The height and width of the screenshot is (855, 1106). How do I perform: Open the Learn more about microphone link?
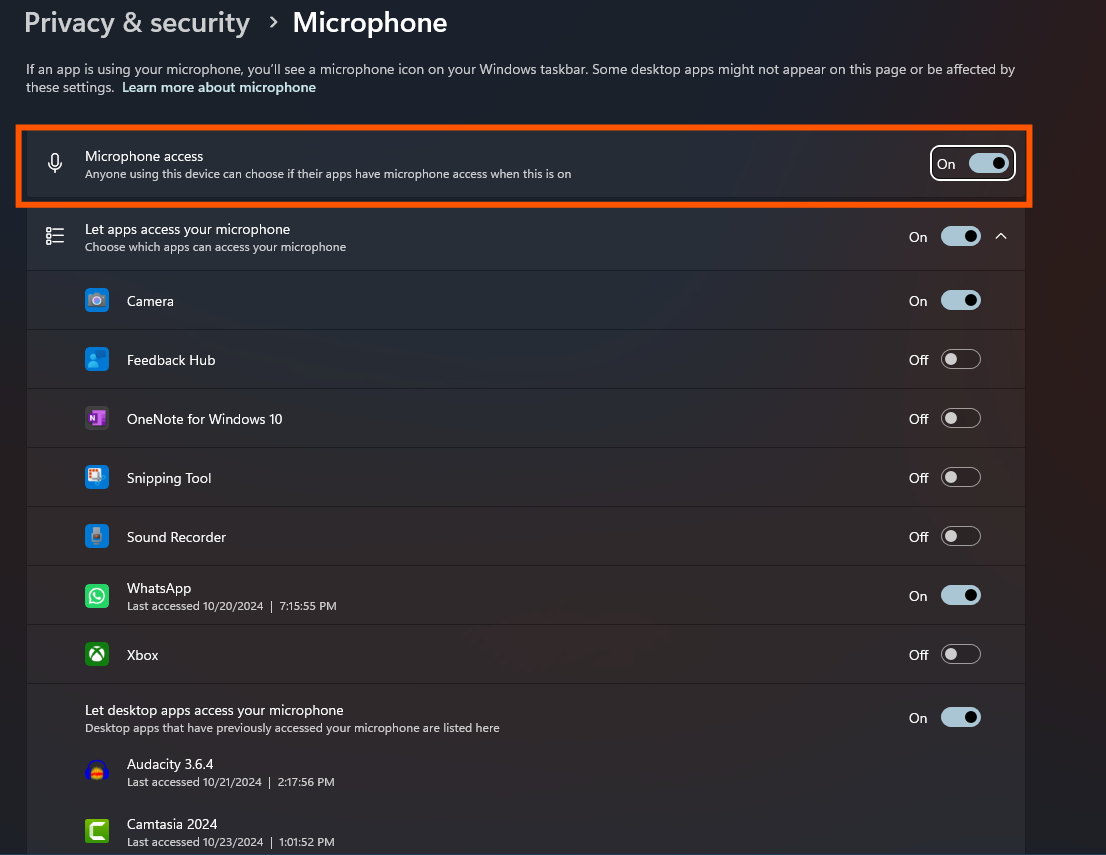coord(219,88)
